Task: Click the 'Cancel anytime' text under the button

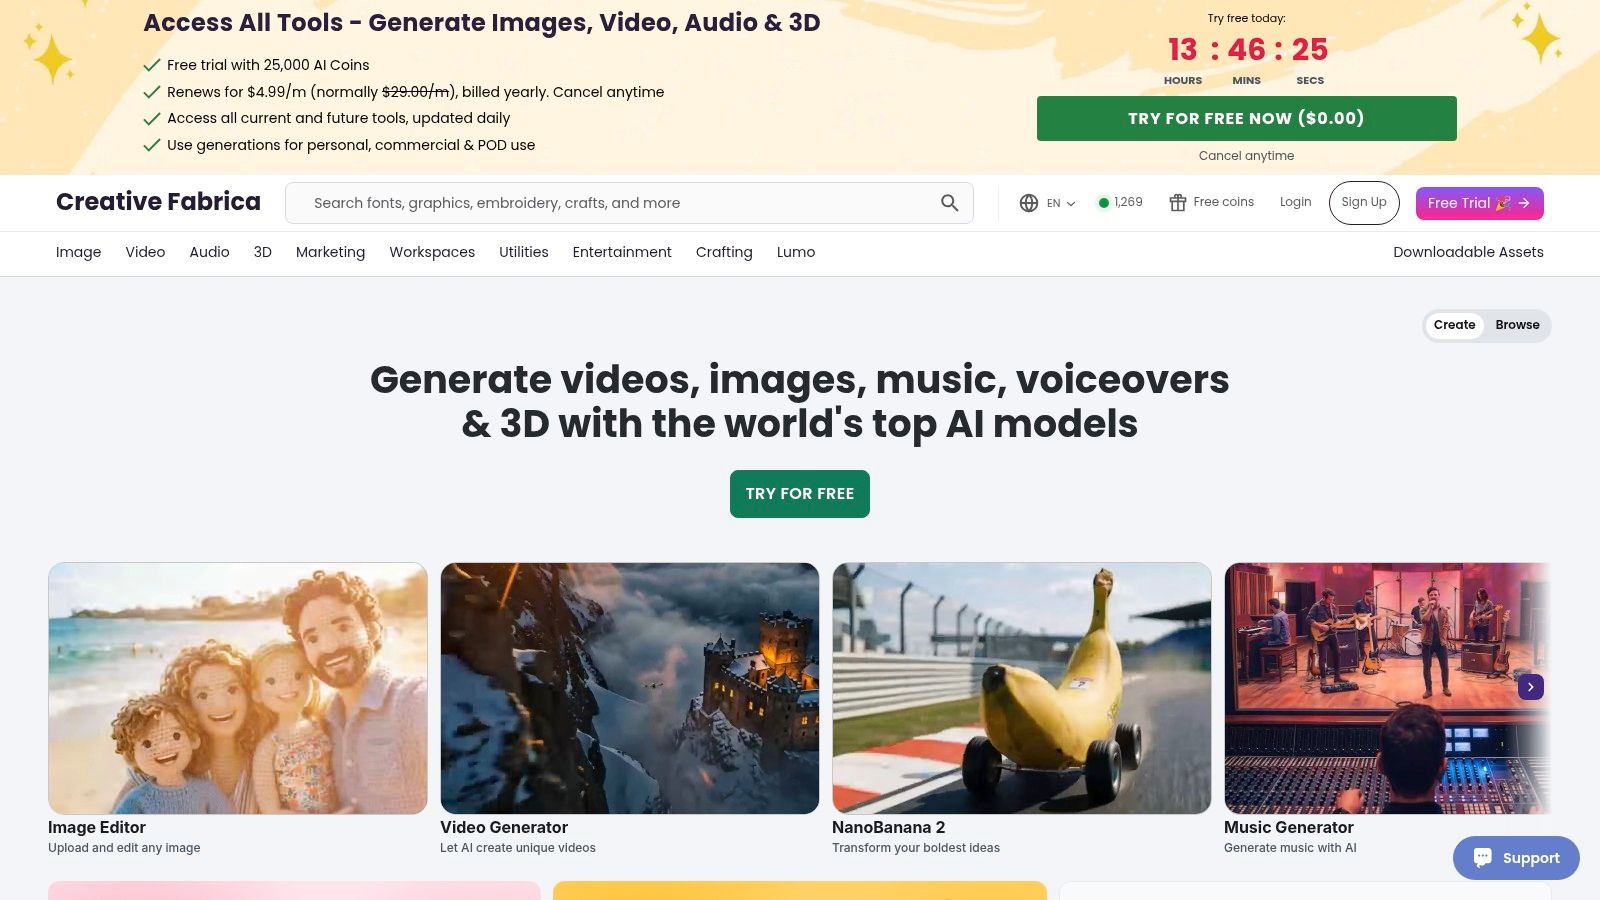Action: click(x=1246, y=156)
